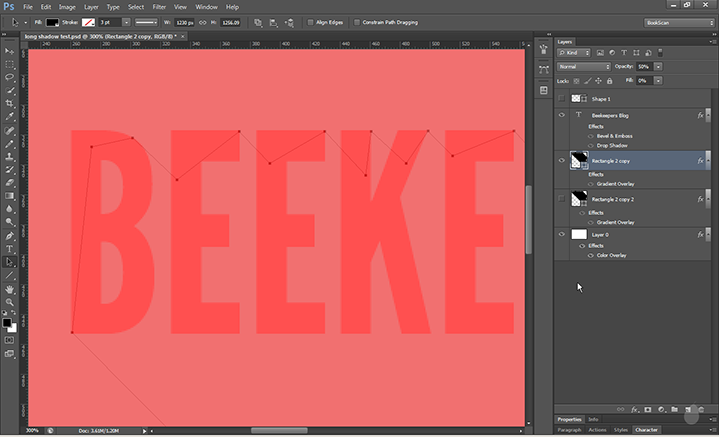Select the Crop tool
Screen dimensions: 719x437
point(9,103)
